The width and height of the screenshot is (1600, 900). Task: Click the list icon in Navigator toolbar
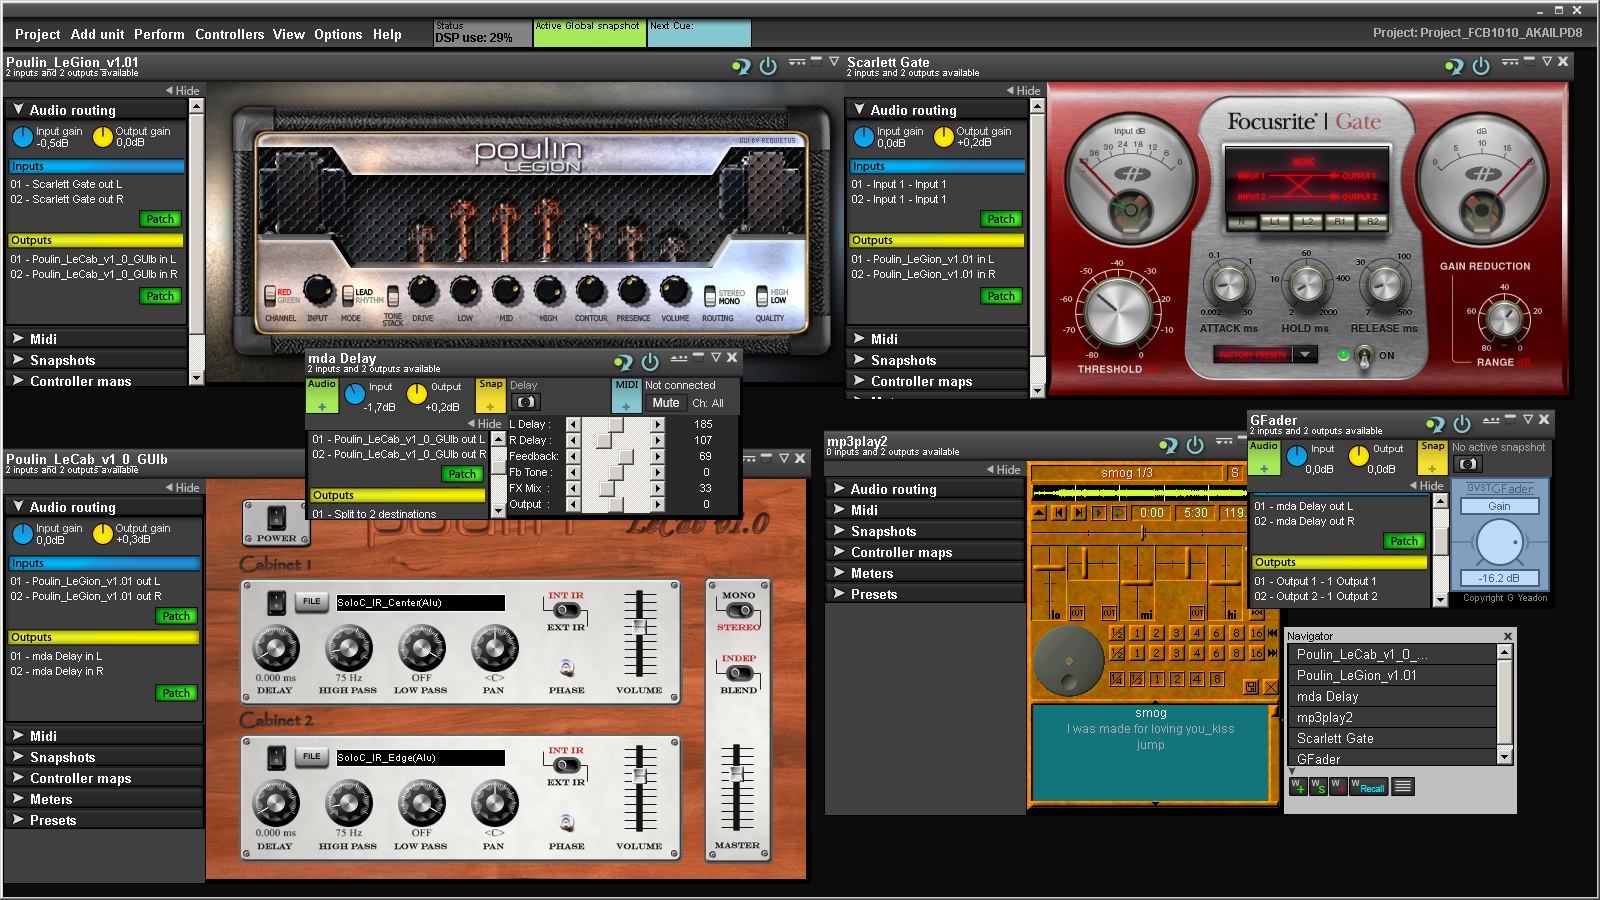pos(1403,787)
